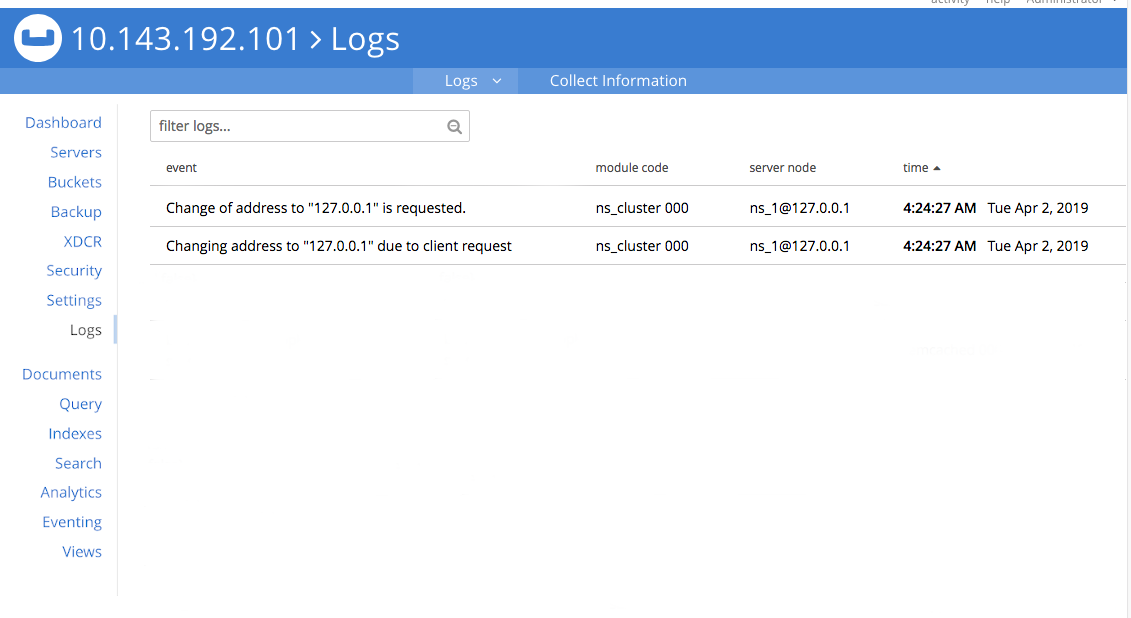The image size is (1131, 618).
Task: Click the help link in the top bar
Action: tap(998, 3)
